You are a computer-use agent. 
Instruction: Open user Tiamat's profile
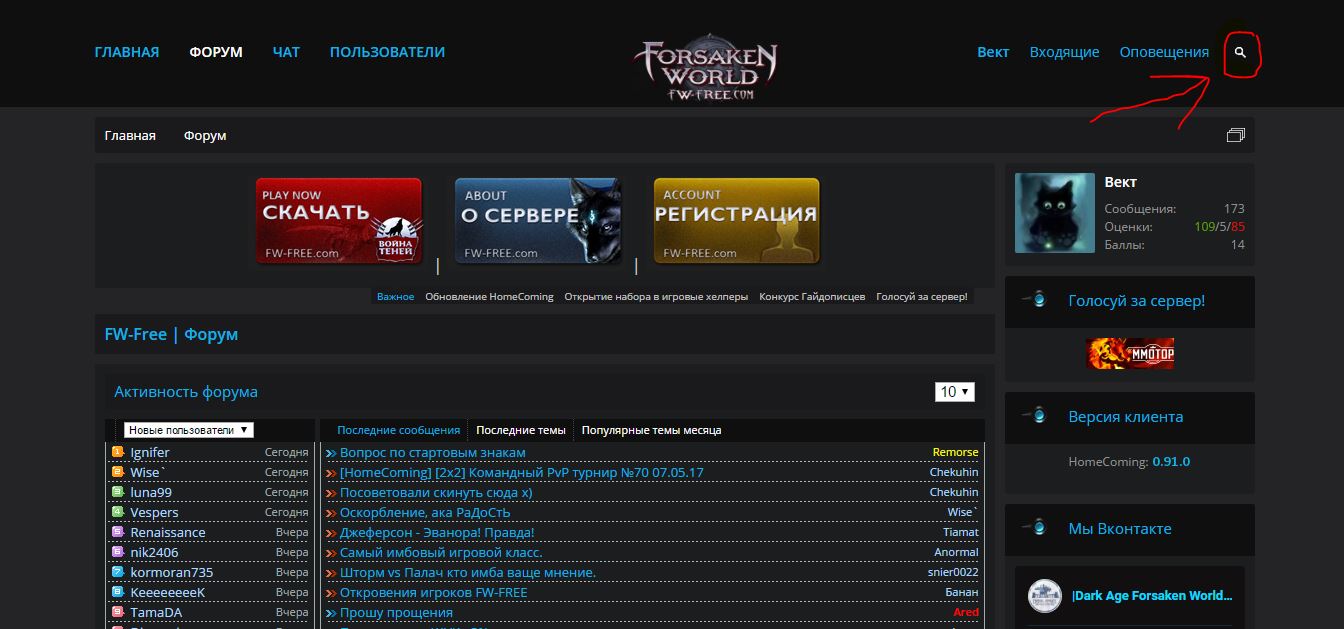[960, 532]
